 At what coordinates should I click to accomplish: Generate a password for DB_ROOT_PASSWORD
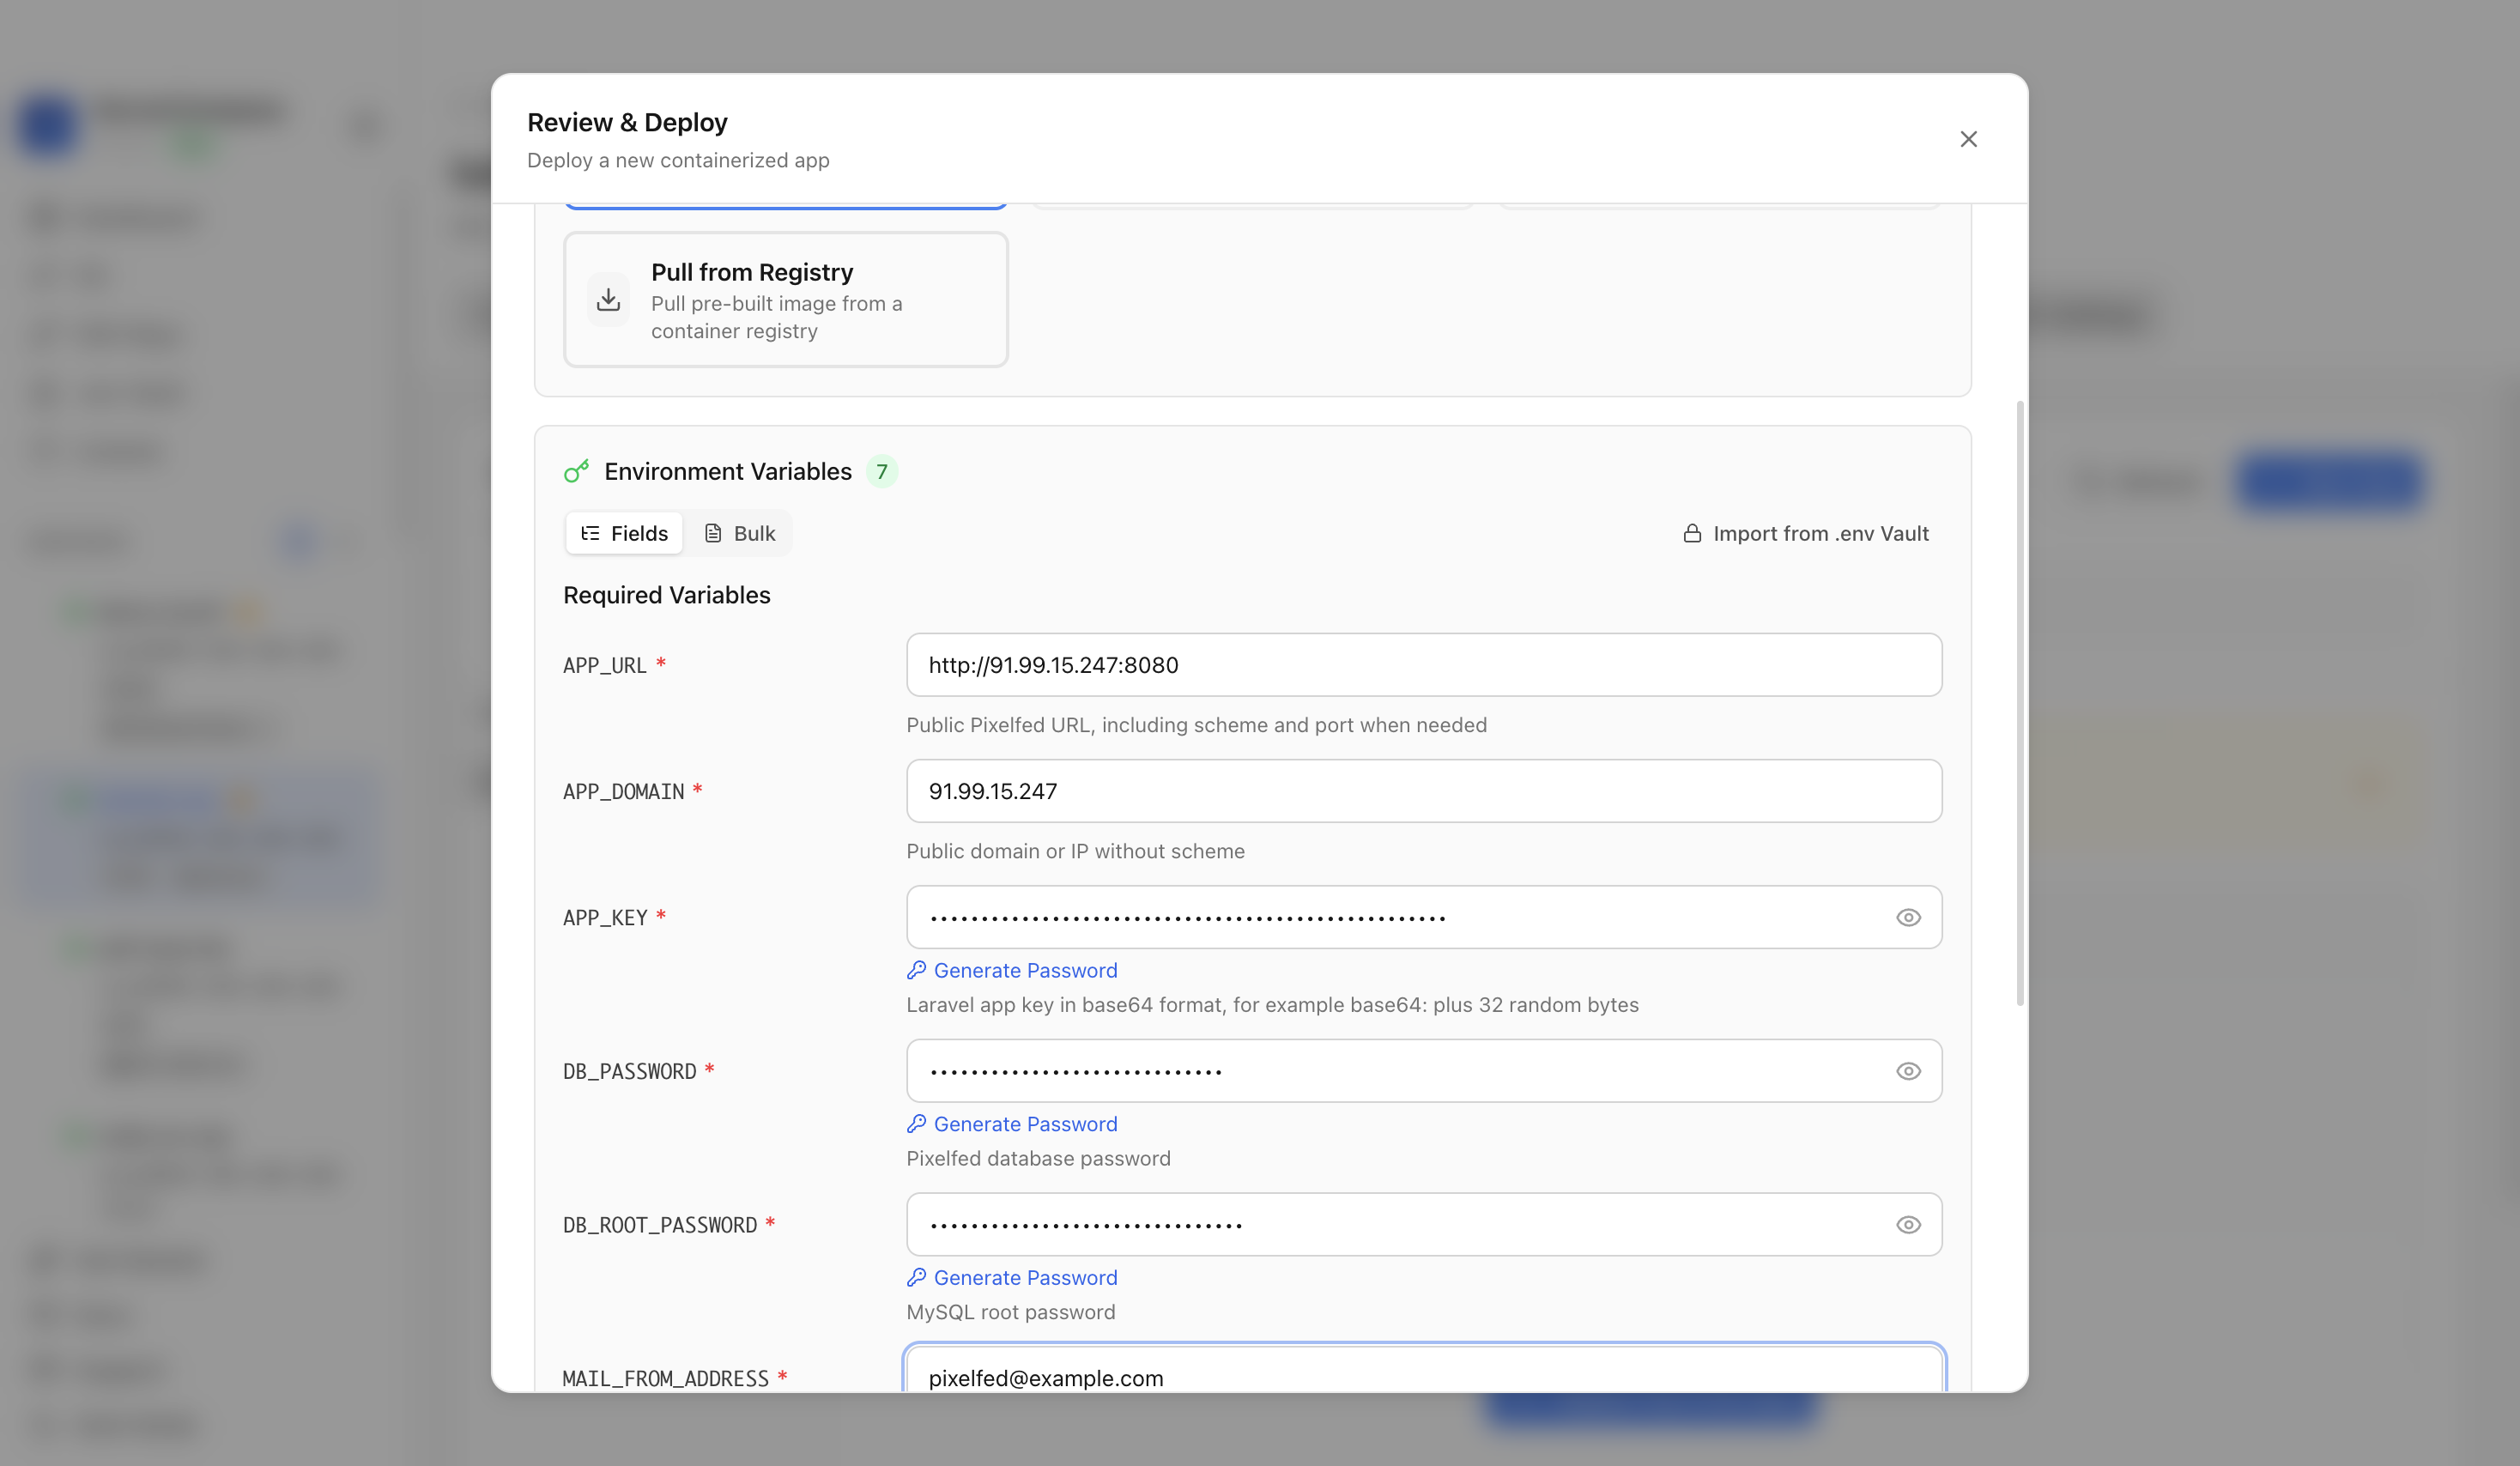coord(1012,1278)
